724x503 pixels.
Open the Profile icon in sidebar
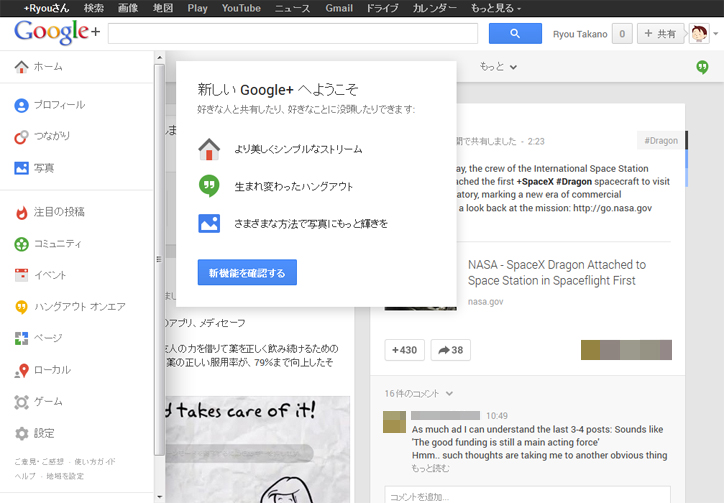(x=21, y=105)
